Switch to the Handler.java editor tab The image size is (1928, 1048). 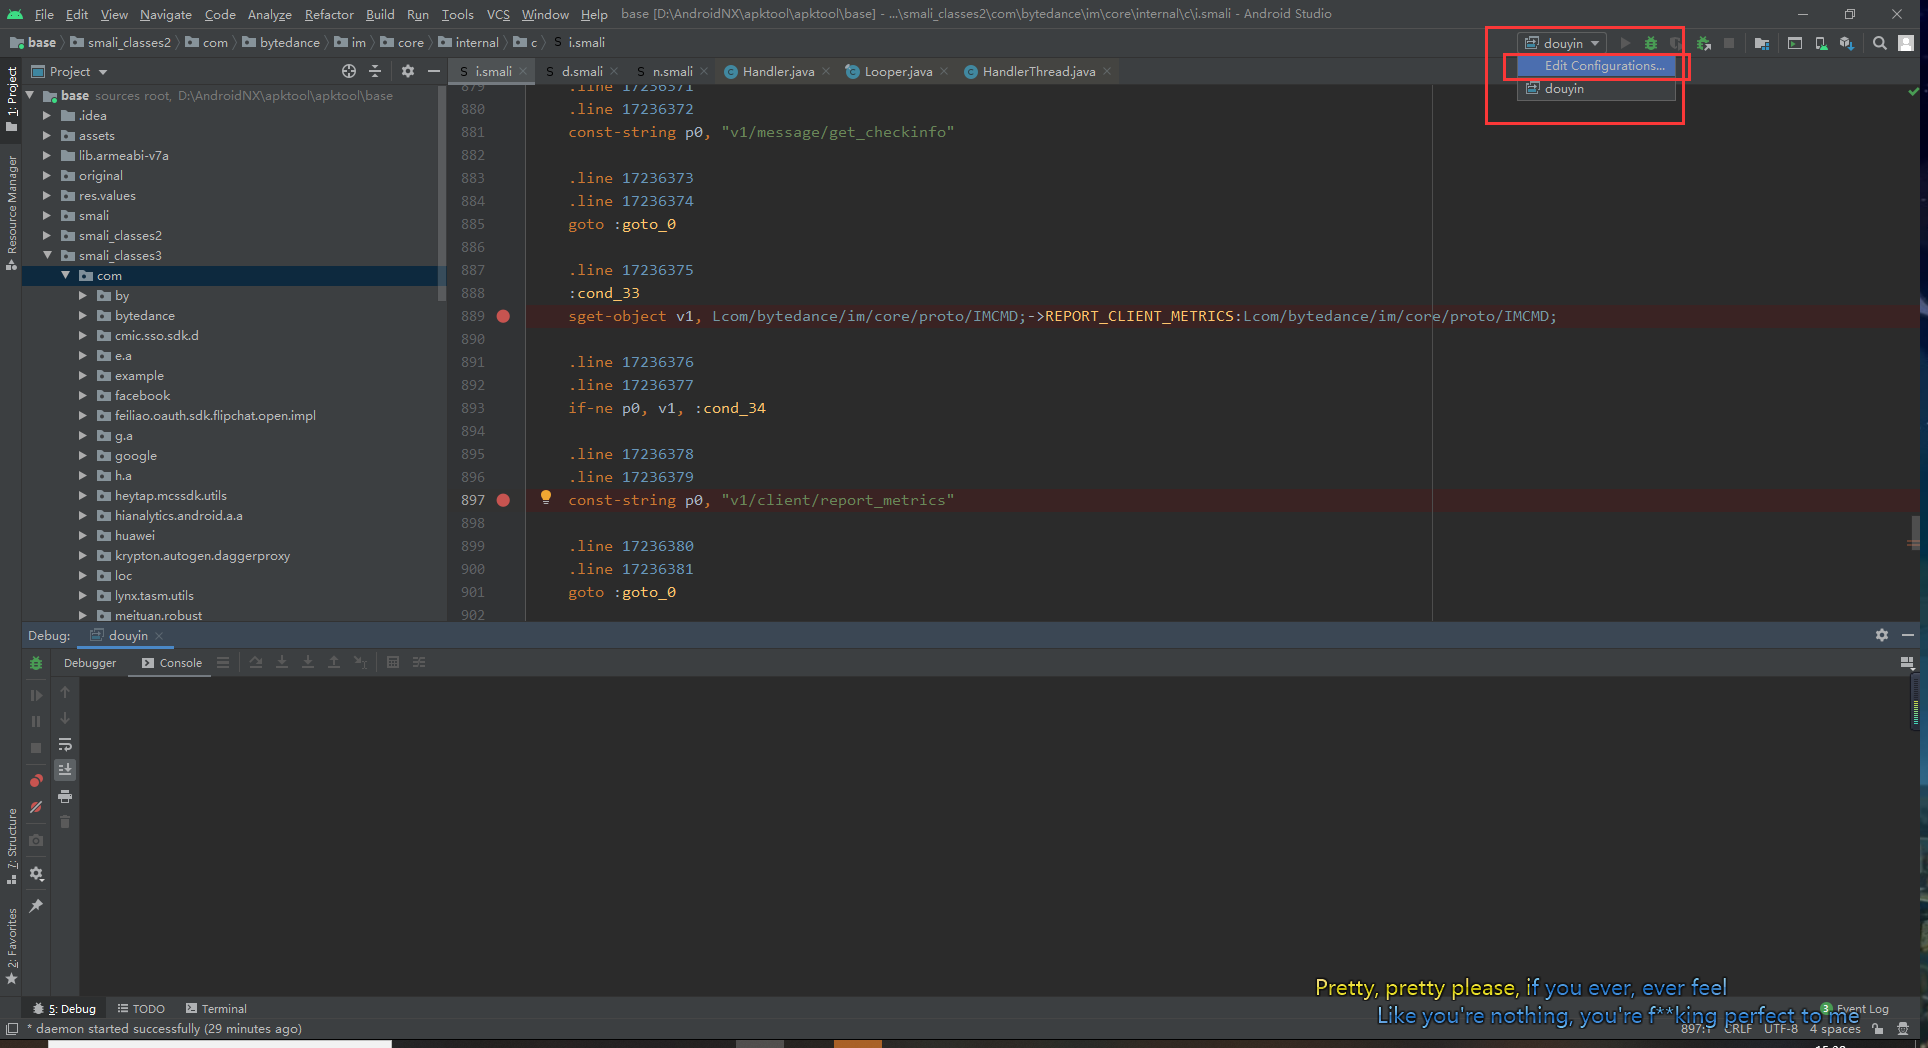coord(777,72)
